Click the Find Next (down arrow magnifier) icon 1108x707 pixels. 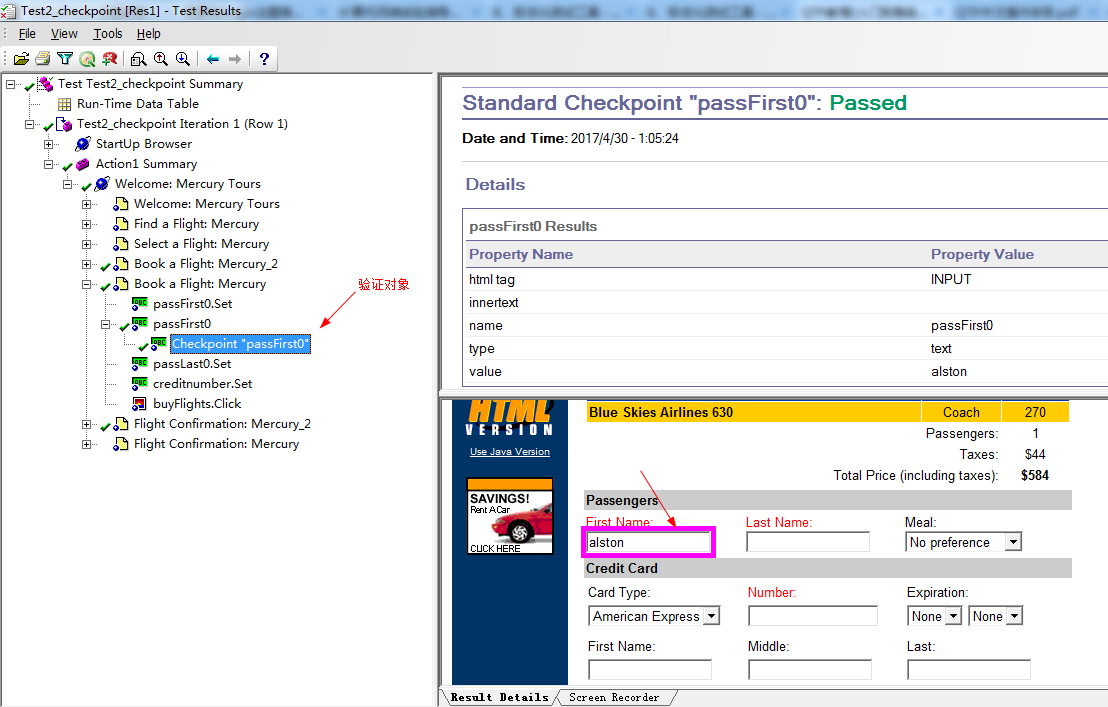[182, 59]
